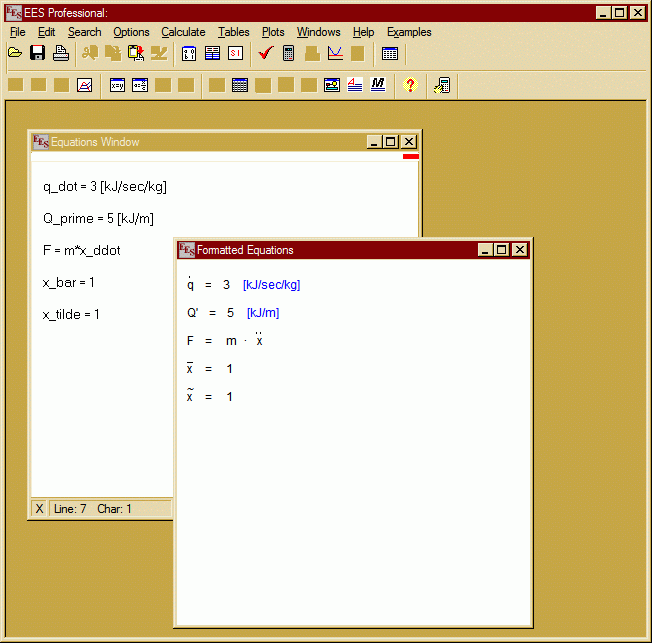Click the red checkmark Check Equations icon

[265, 54]
